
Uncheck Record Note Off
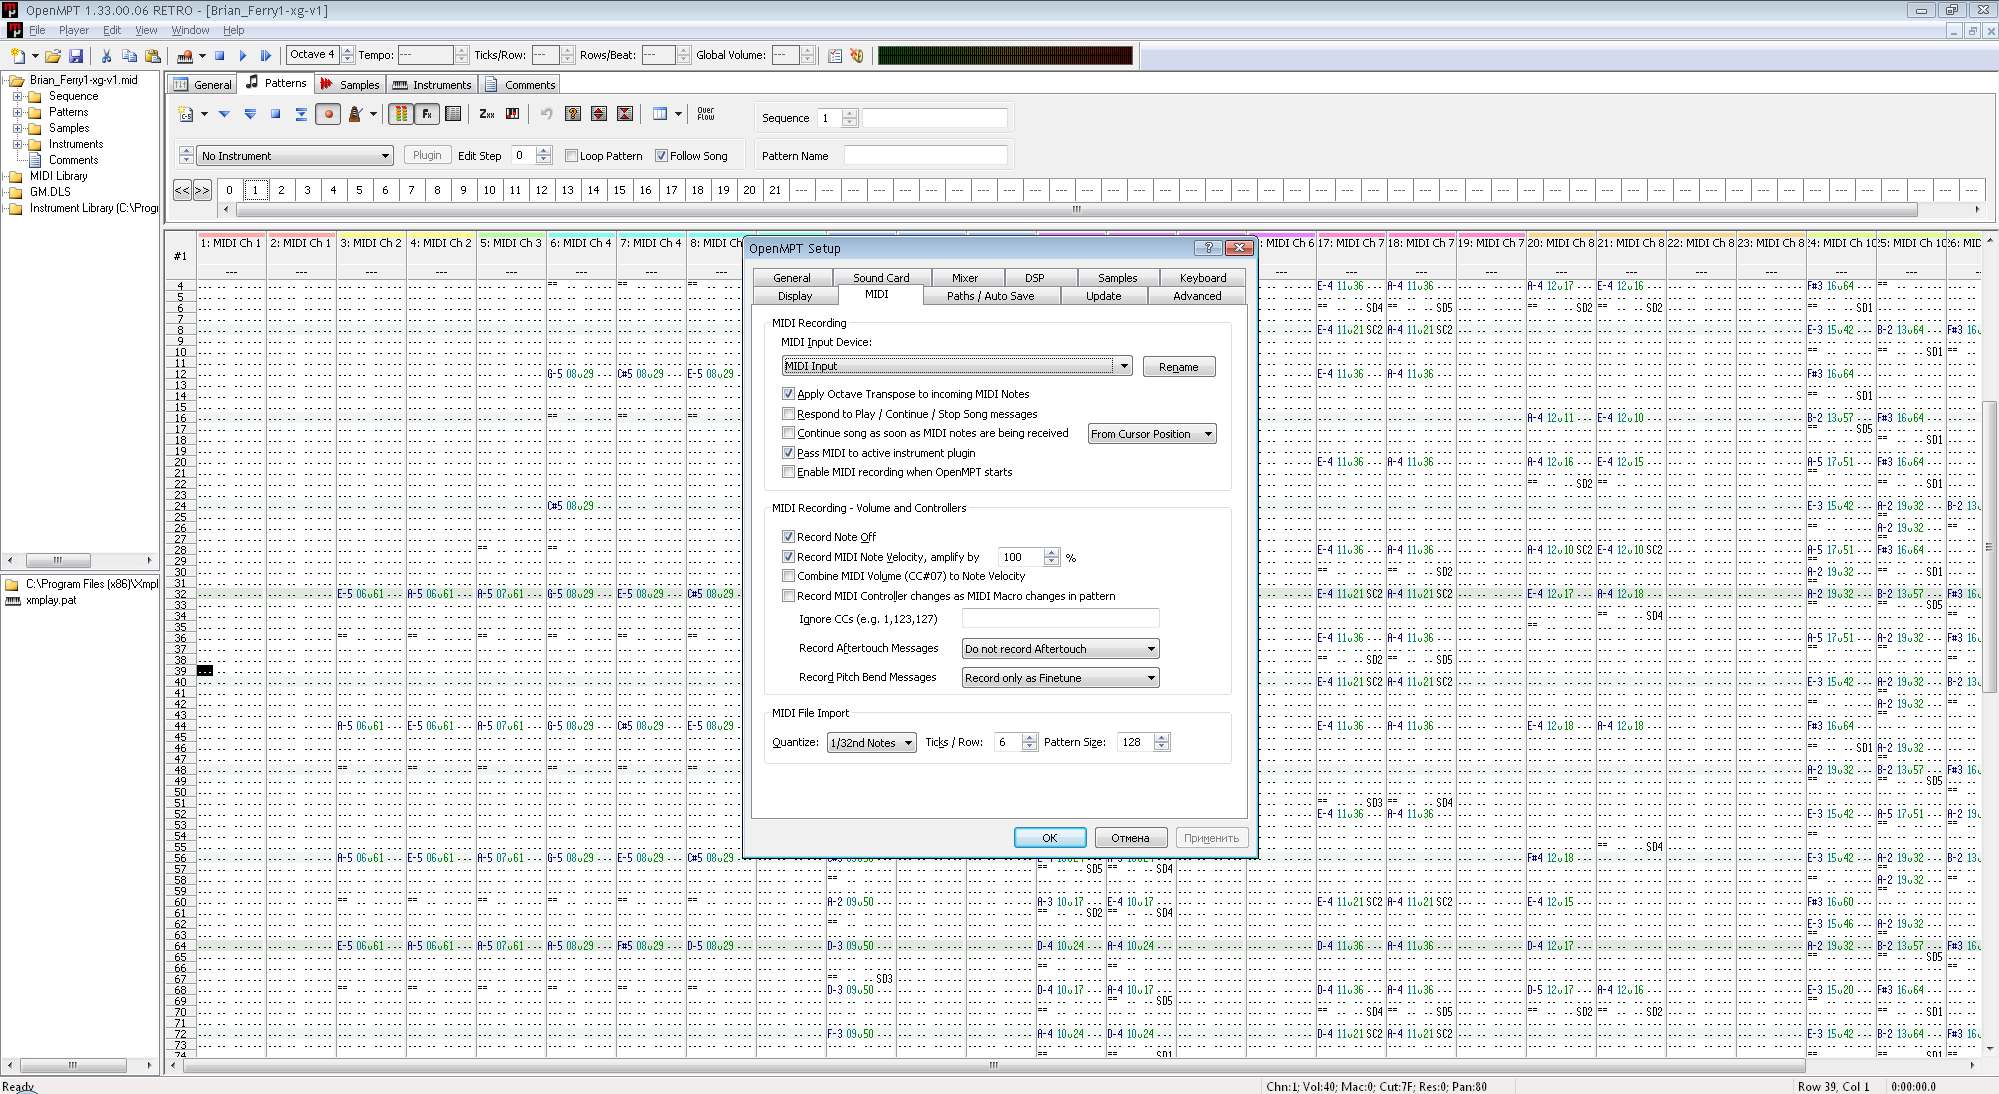point(789,537)
